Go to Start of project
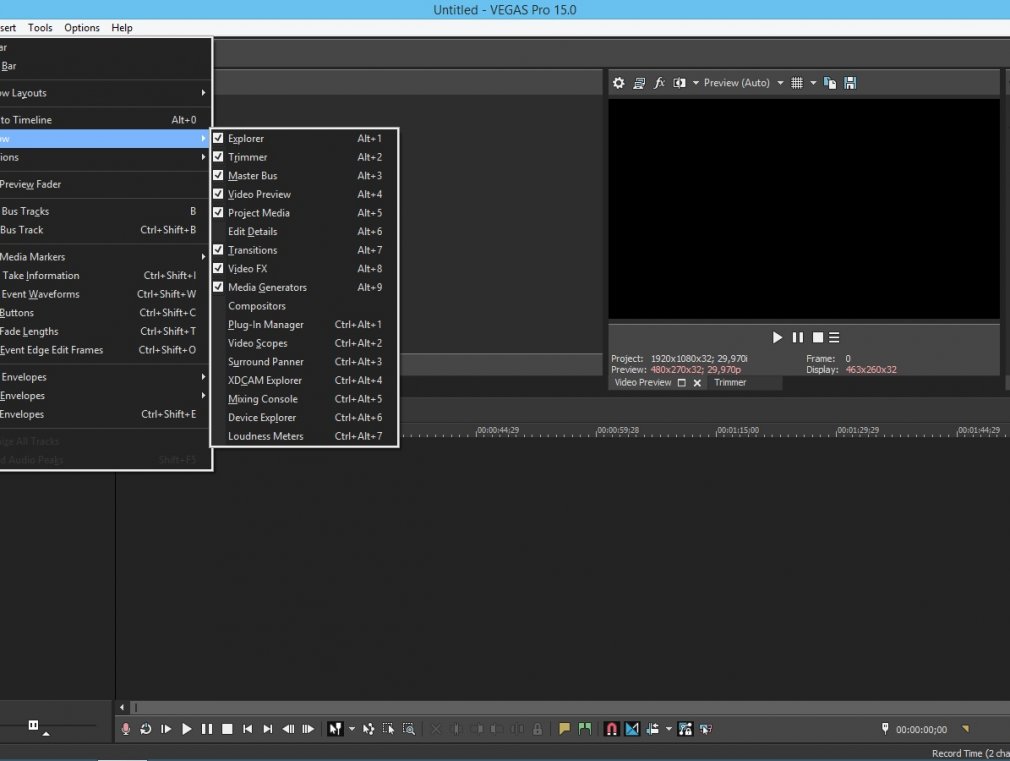The width and height of the screenshot is (1010, 761). (247, 729)
